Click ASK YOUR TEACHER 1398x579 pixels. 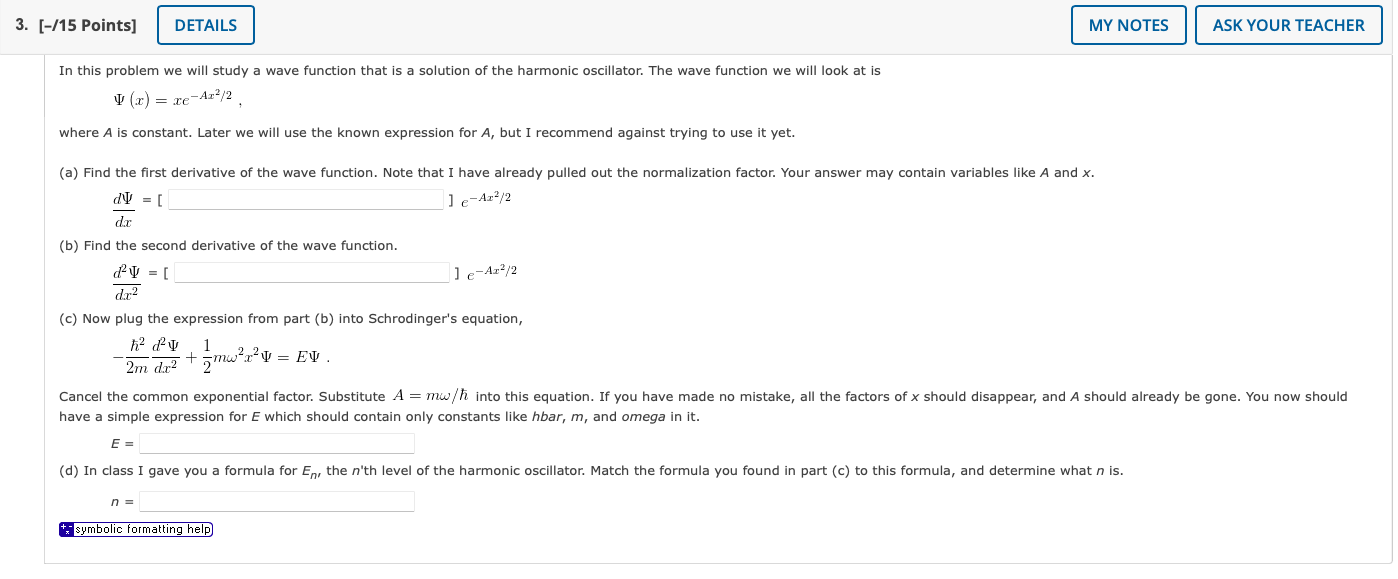(x=1288, y=25)
